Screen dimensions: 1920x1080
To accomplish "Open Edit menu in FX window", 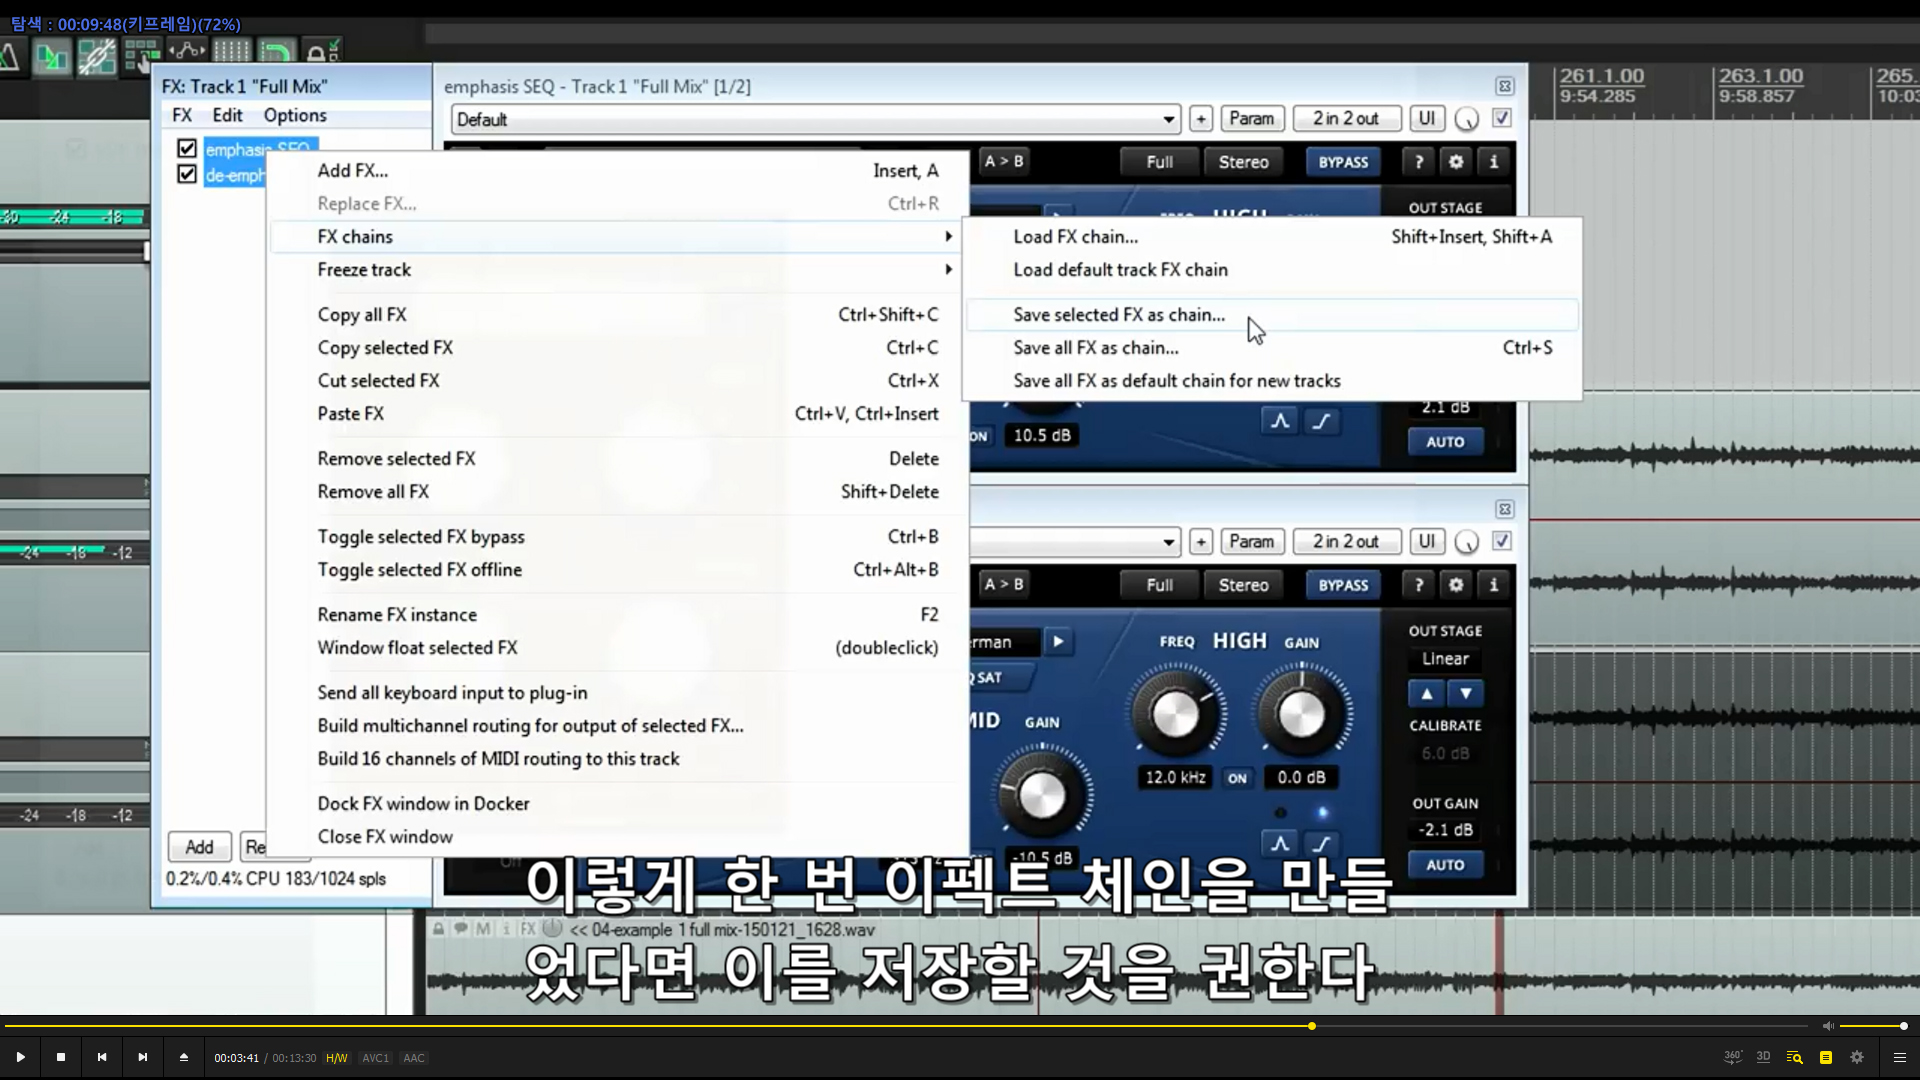I will click(x=227, y=115).
